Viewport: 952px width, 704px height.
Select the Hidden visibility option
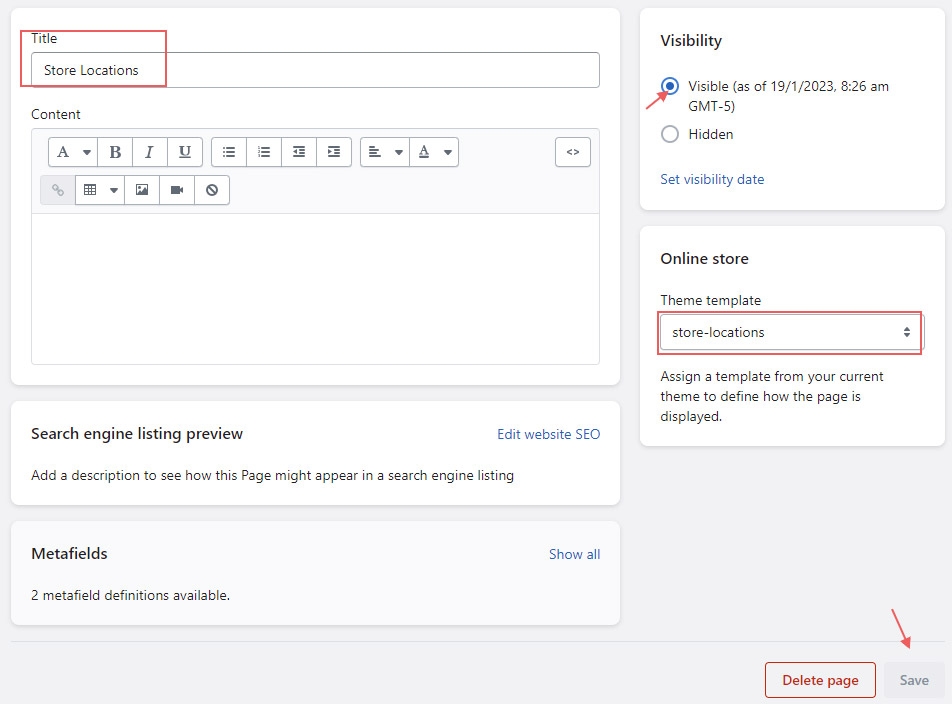(x=670, y=134)
